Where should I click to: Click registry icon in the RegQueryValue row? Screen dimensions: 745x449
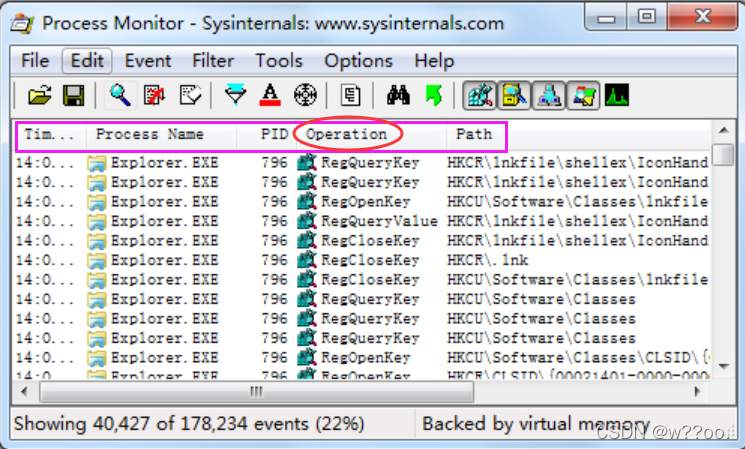pos(307,221)
